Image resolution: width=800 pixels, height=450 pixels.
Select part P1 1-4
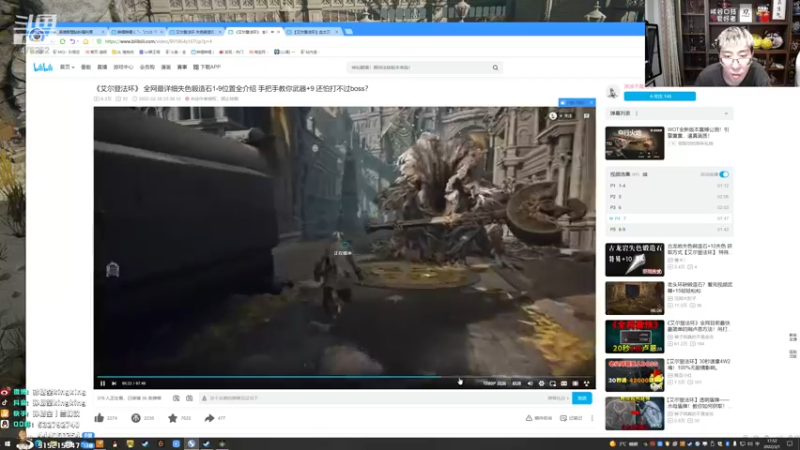click(669, 186)
